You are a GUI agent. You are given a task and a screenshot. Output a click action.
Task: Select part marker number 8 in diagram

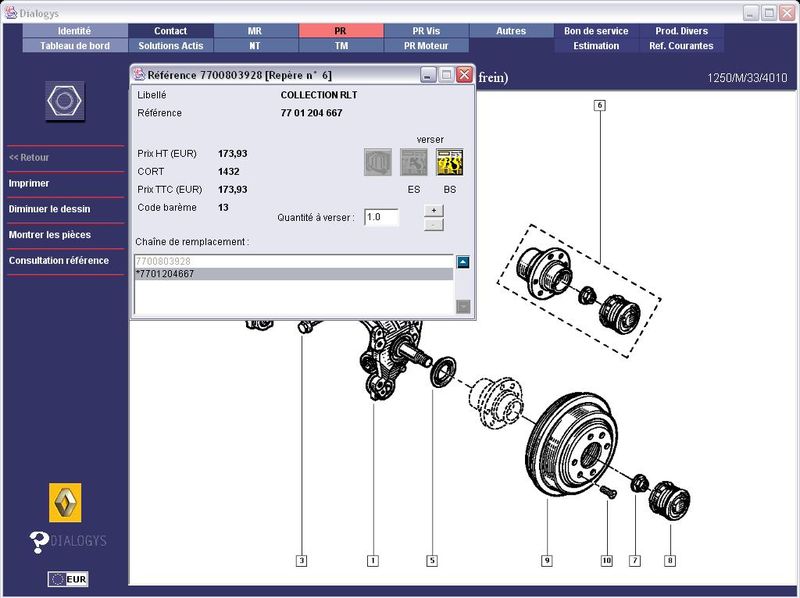(670, 561)
